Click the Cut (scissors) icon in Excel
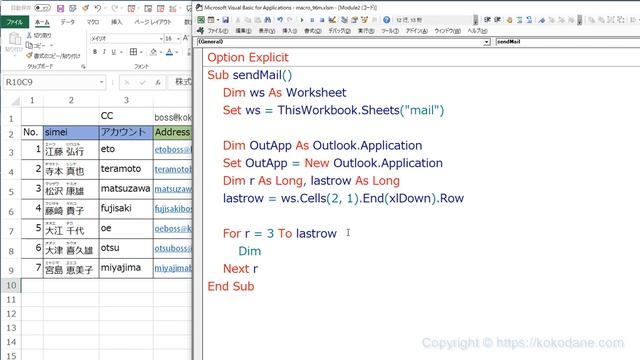The width and height of the screenshot is (640, 360). (29, 36)
